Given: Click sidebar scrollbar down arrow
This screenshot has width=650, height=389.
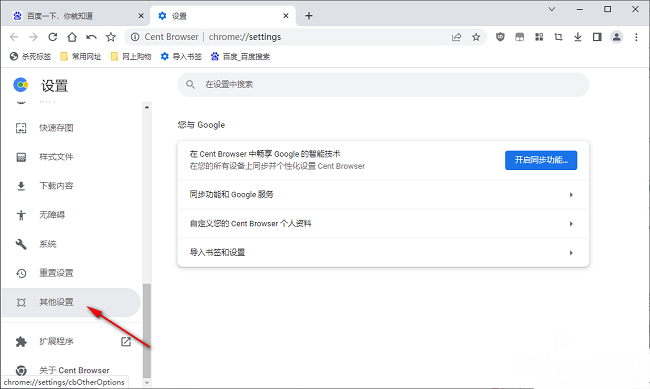Looking at the screenshot, I should pyautogui.click(x=147, y=383).
